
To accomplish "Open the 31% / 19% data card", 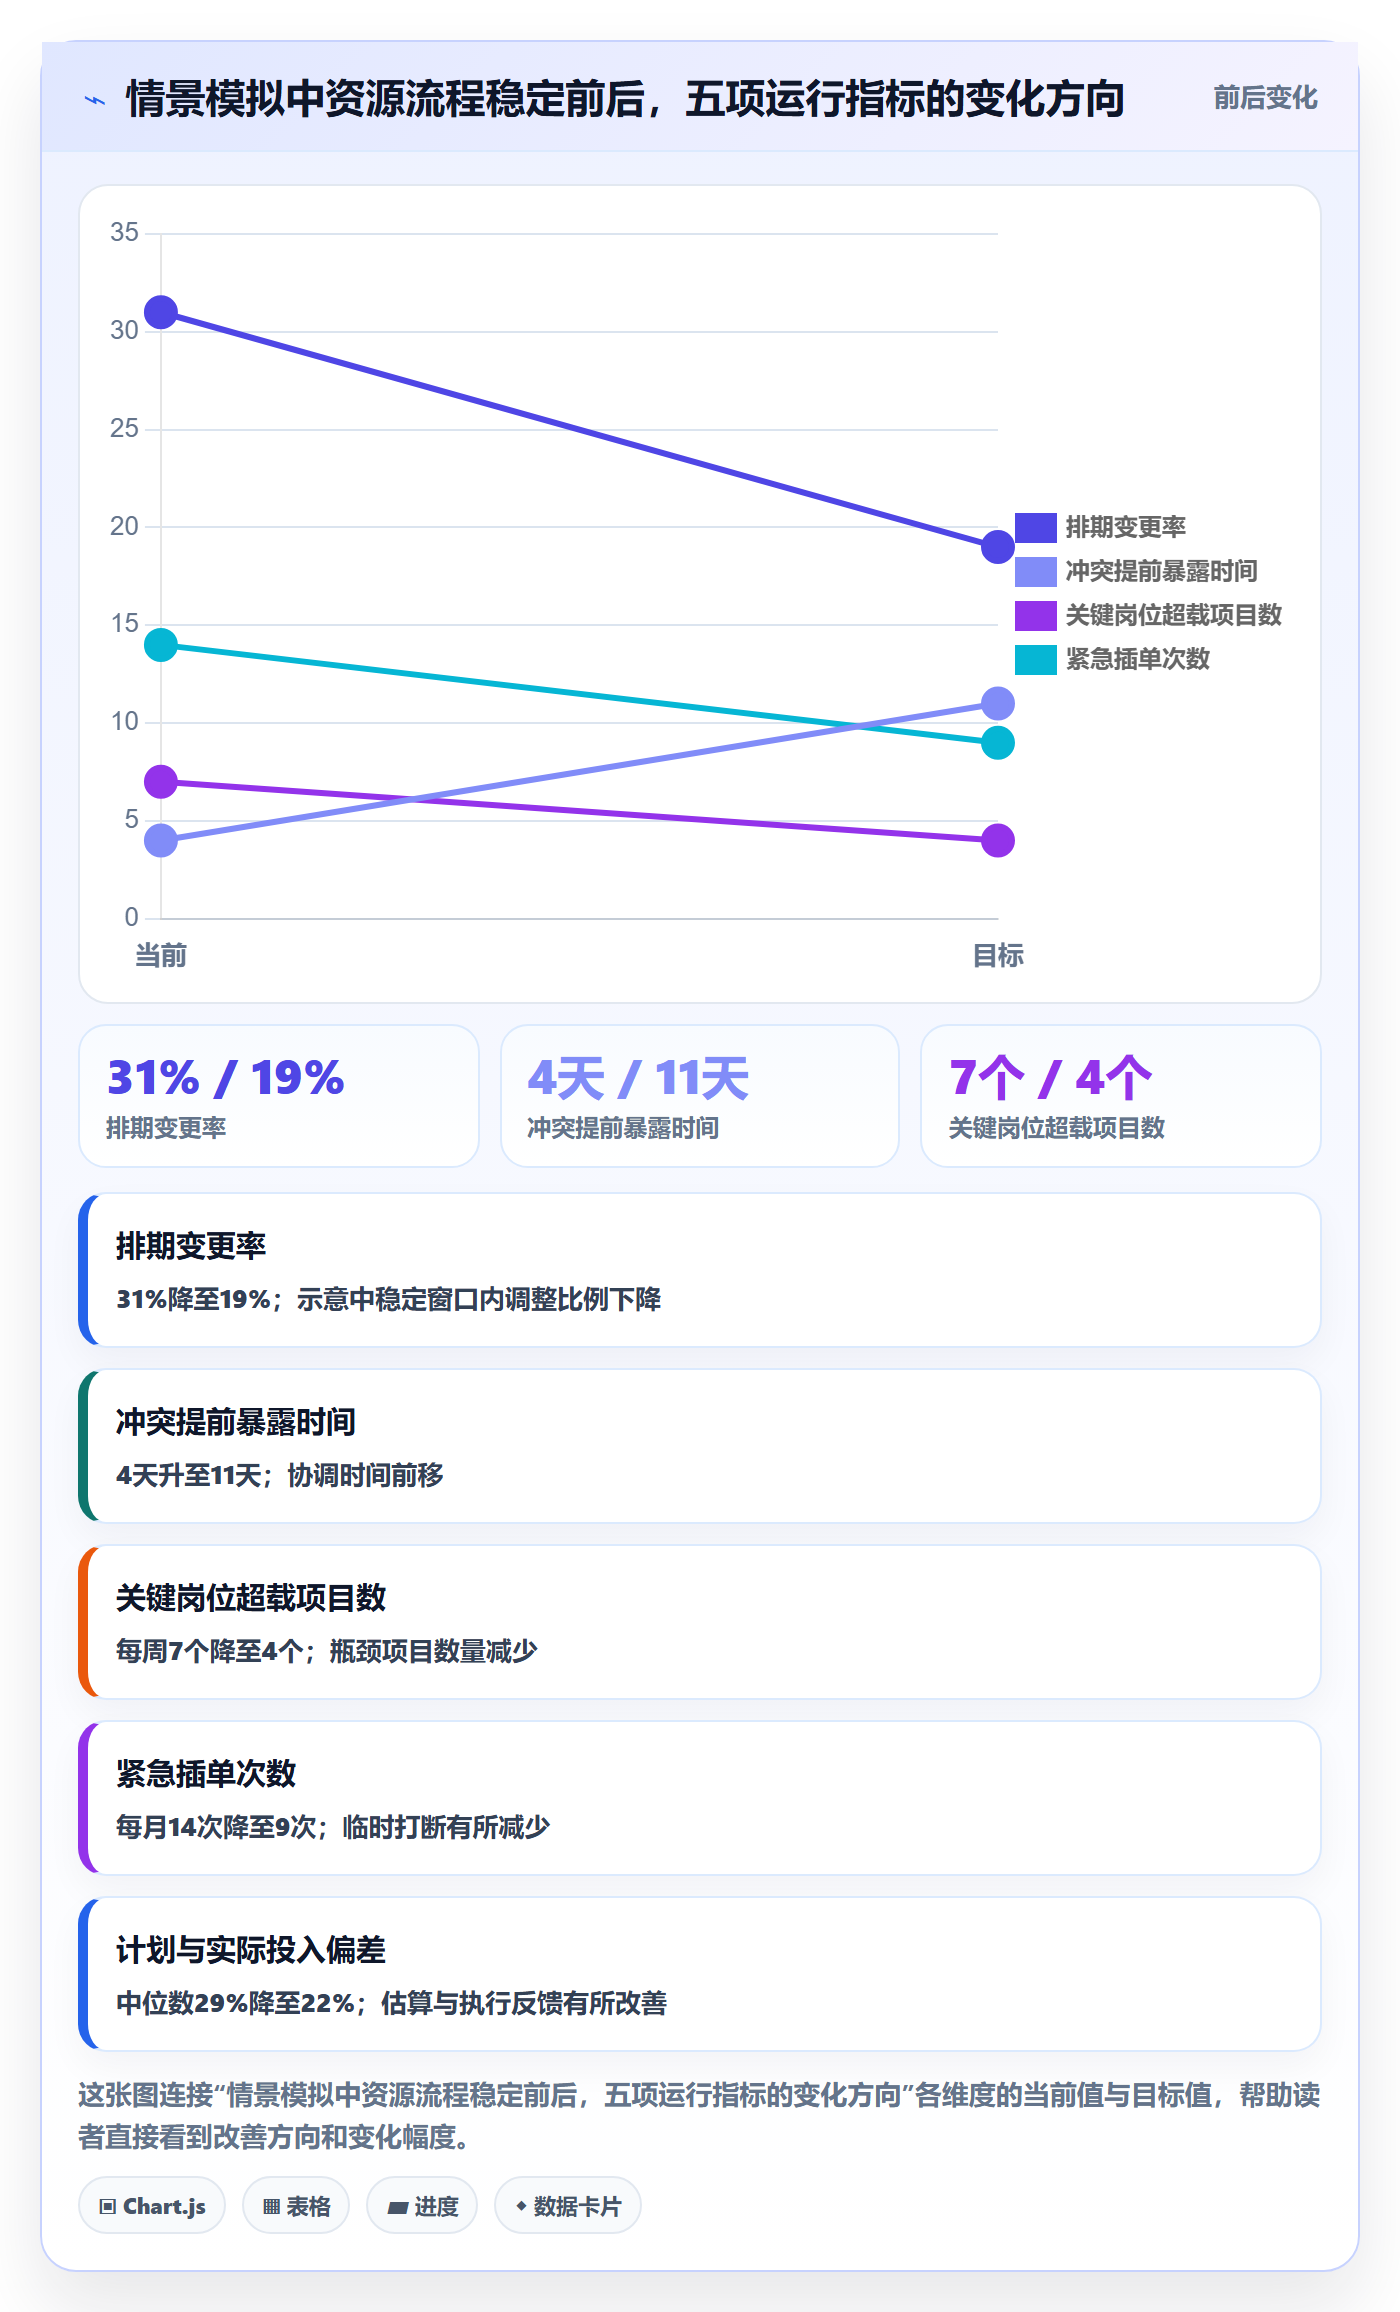I will click(x=279, y=1096).
